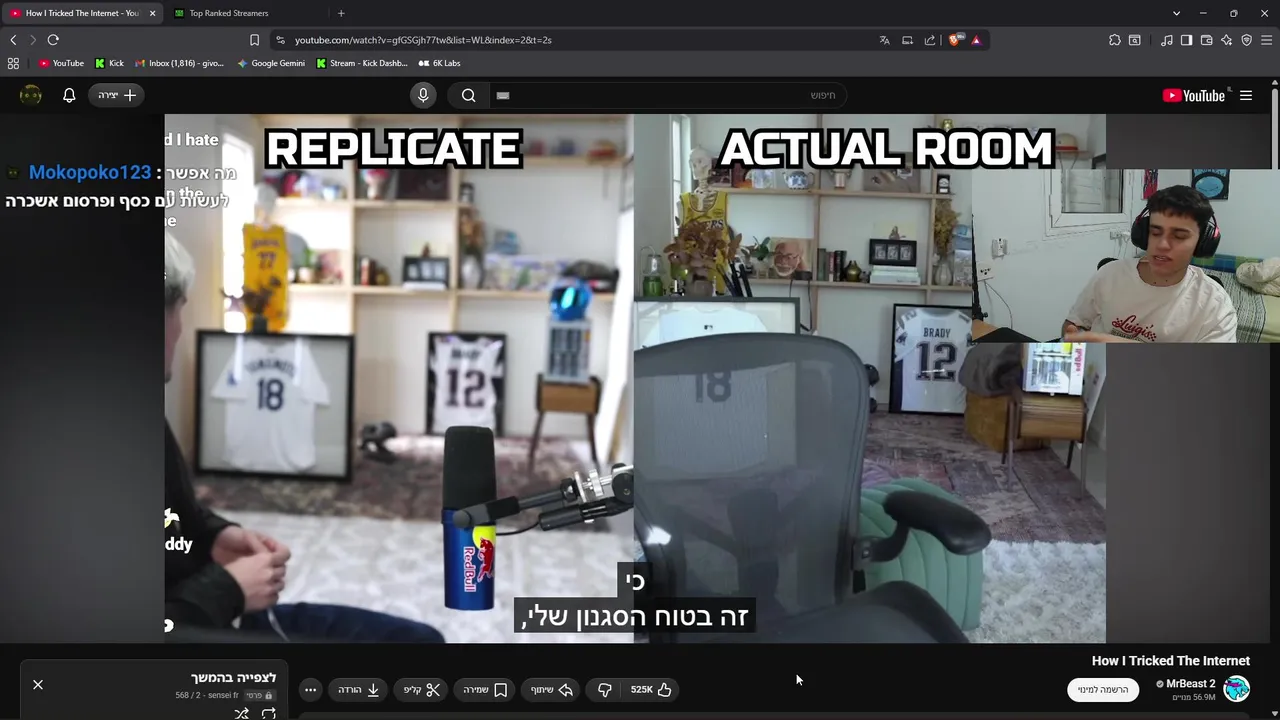Go back using browser back arrow
This screenshot has width=1280, height=720.
click(x=13, y=40)
